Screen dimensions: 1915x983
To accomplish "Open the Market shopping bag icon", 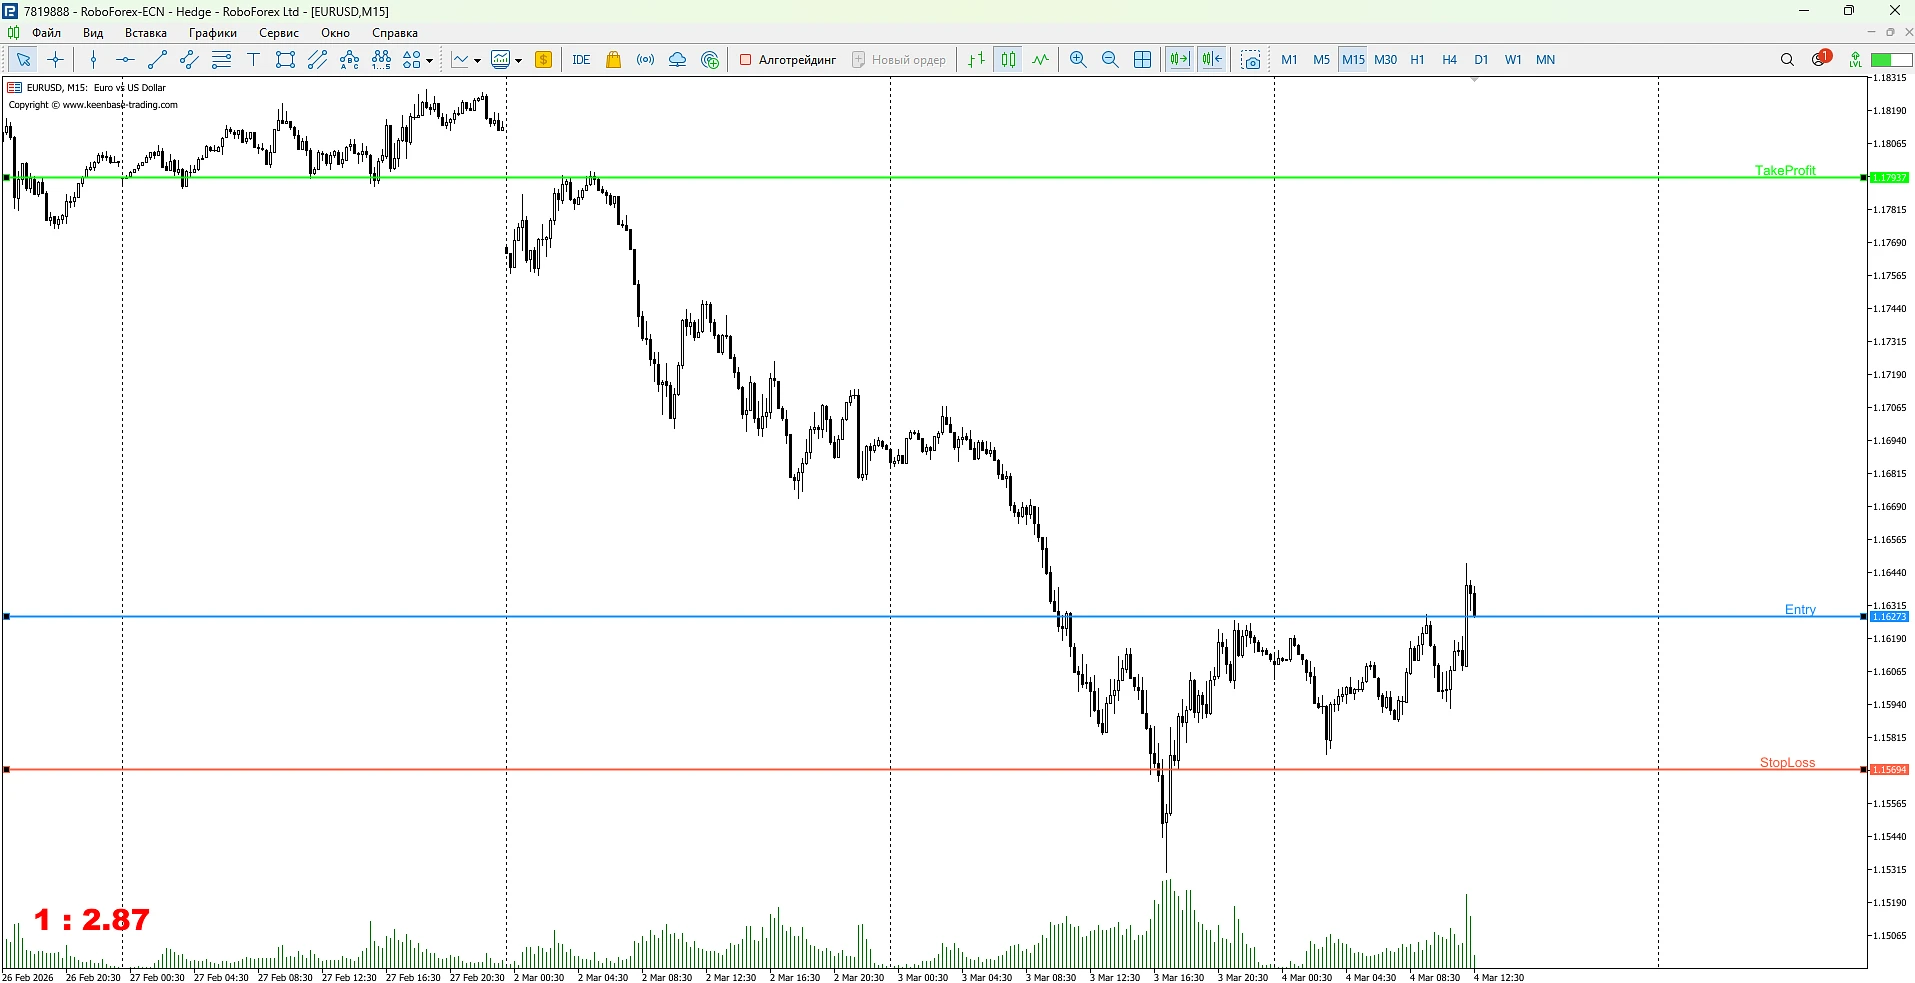I will tap(614, 60).
